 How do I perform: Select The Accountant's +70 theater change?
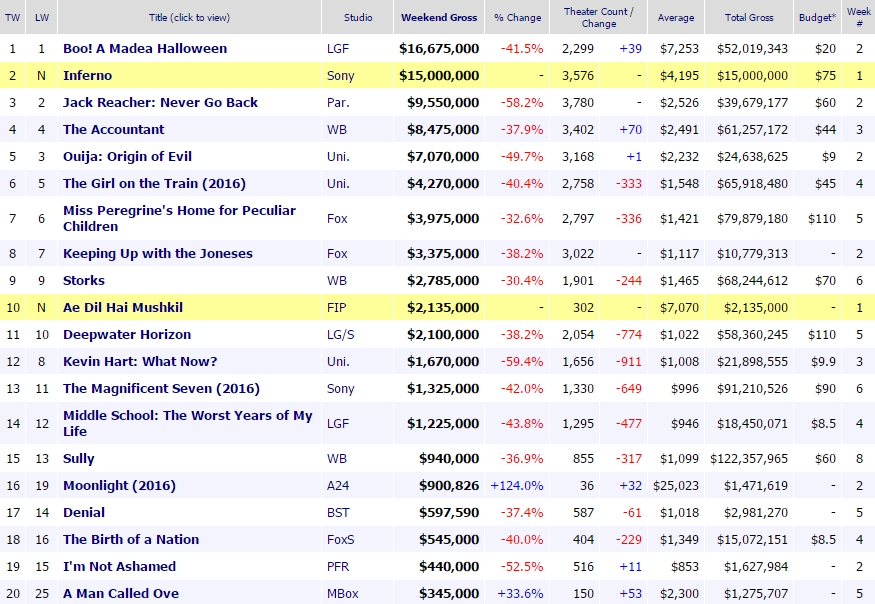click(631, 130)
